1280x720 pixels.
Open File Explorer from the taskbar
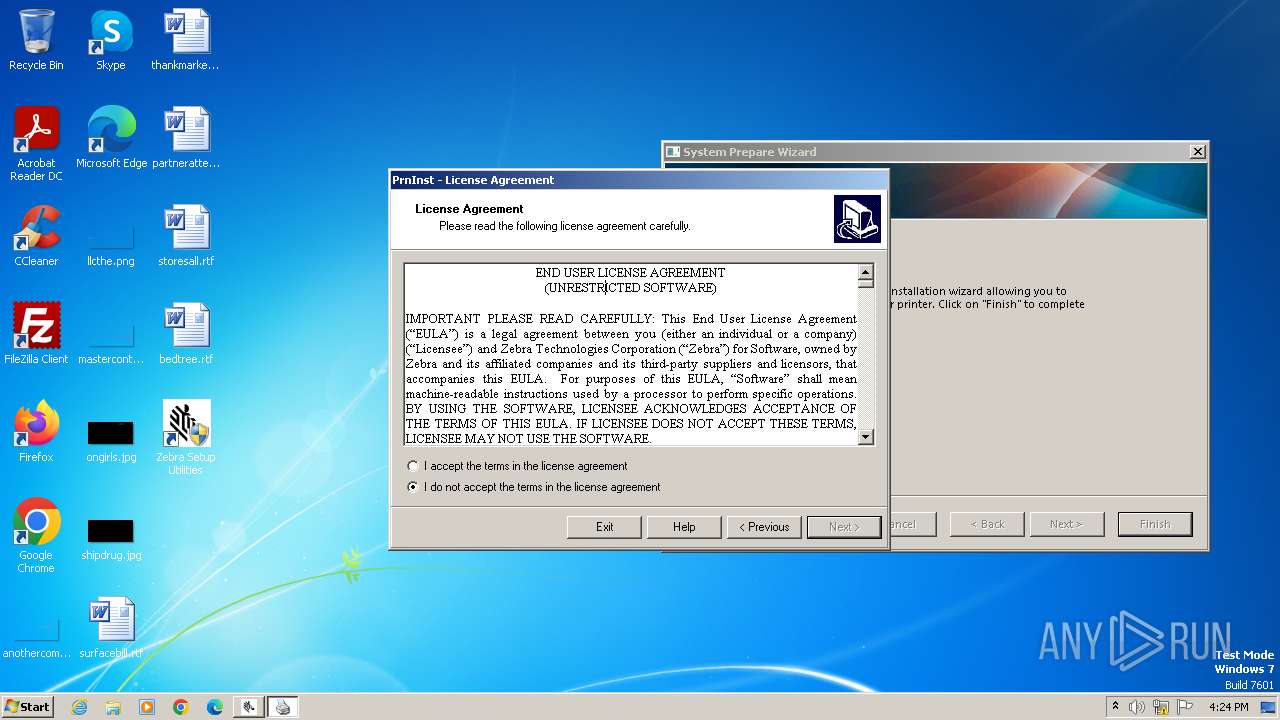113,707
